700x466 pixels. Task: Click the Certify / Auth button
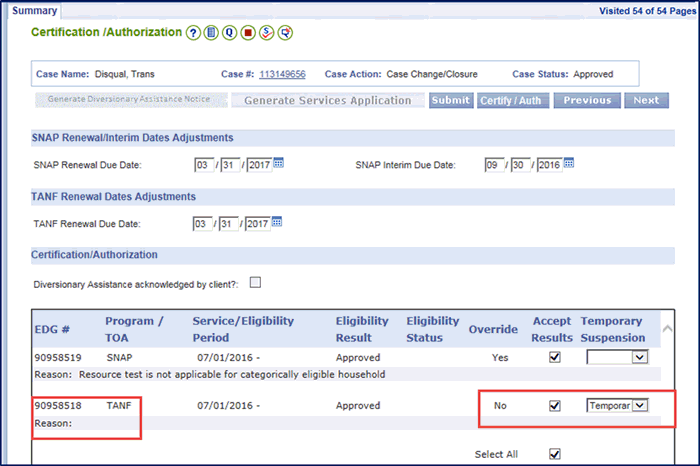click(x=512, y=100)
